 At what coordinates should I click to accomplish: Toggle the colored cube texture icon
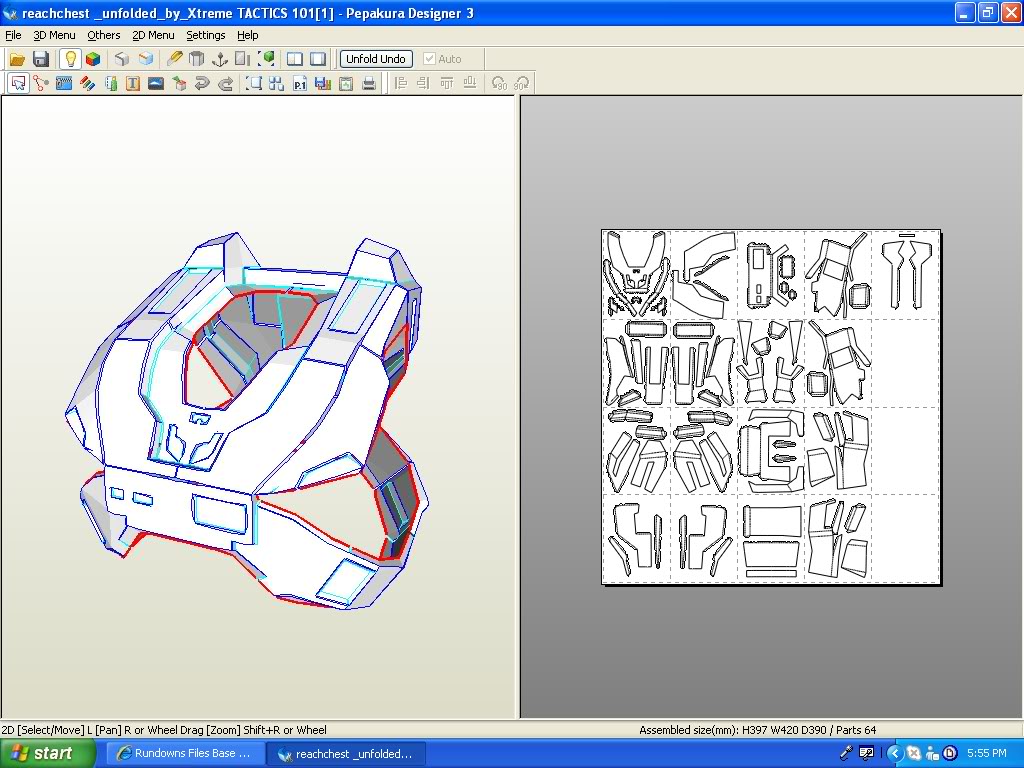(x=93, y=59)
